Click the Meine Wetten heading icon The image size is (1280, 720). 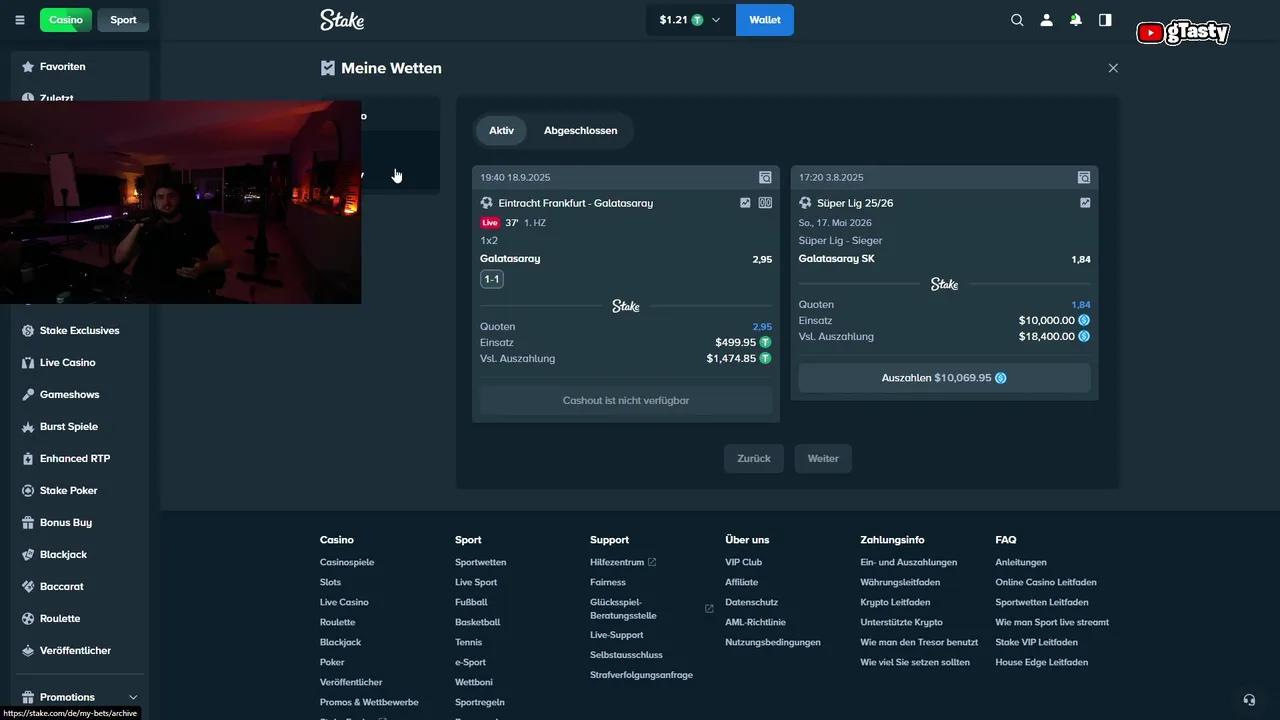[x=327, y=68]
